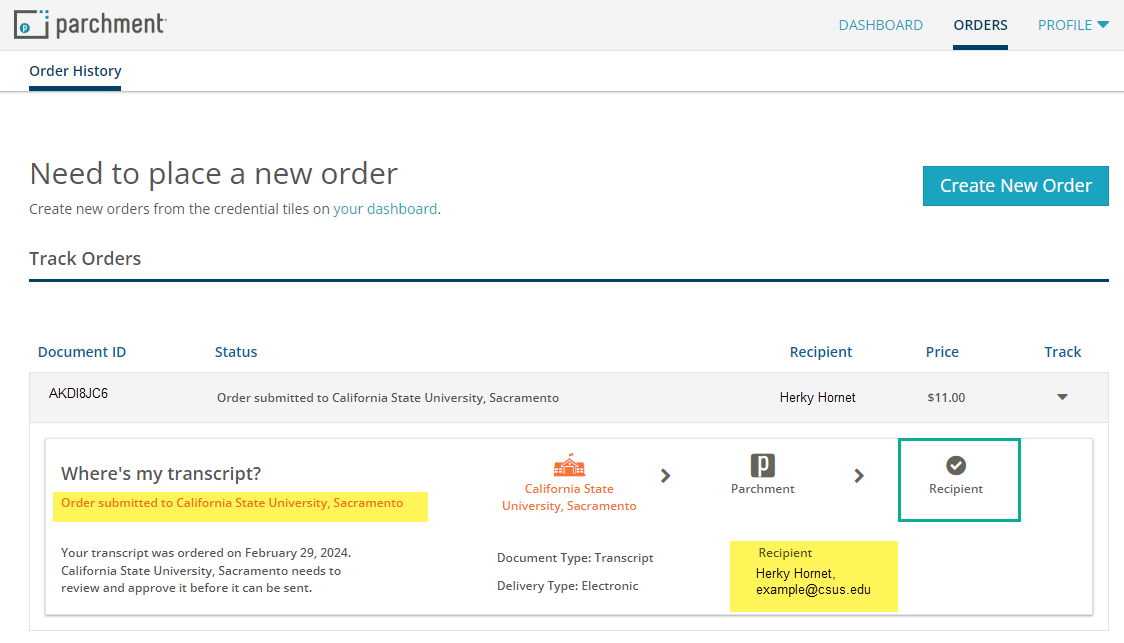Image resolution: width=1124 pixels, height=643 pixels.
Task: Click the Parchment logo icon in header
Action: (32, 25)
